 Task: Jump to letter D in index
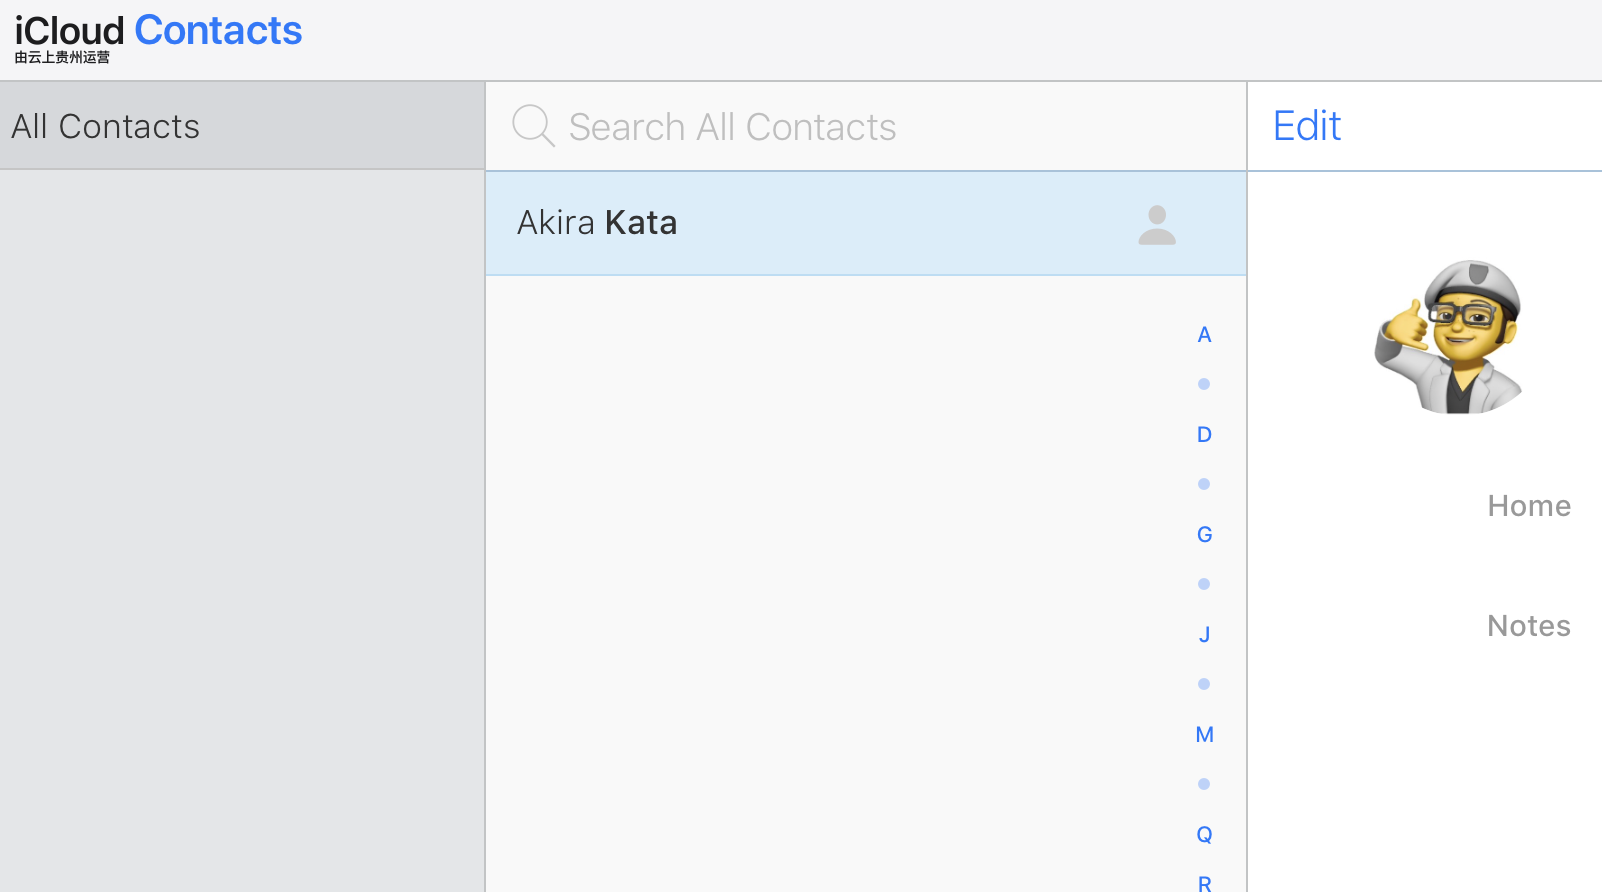click(1204, 435)
